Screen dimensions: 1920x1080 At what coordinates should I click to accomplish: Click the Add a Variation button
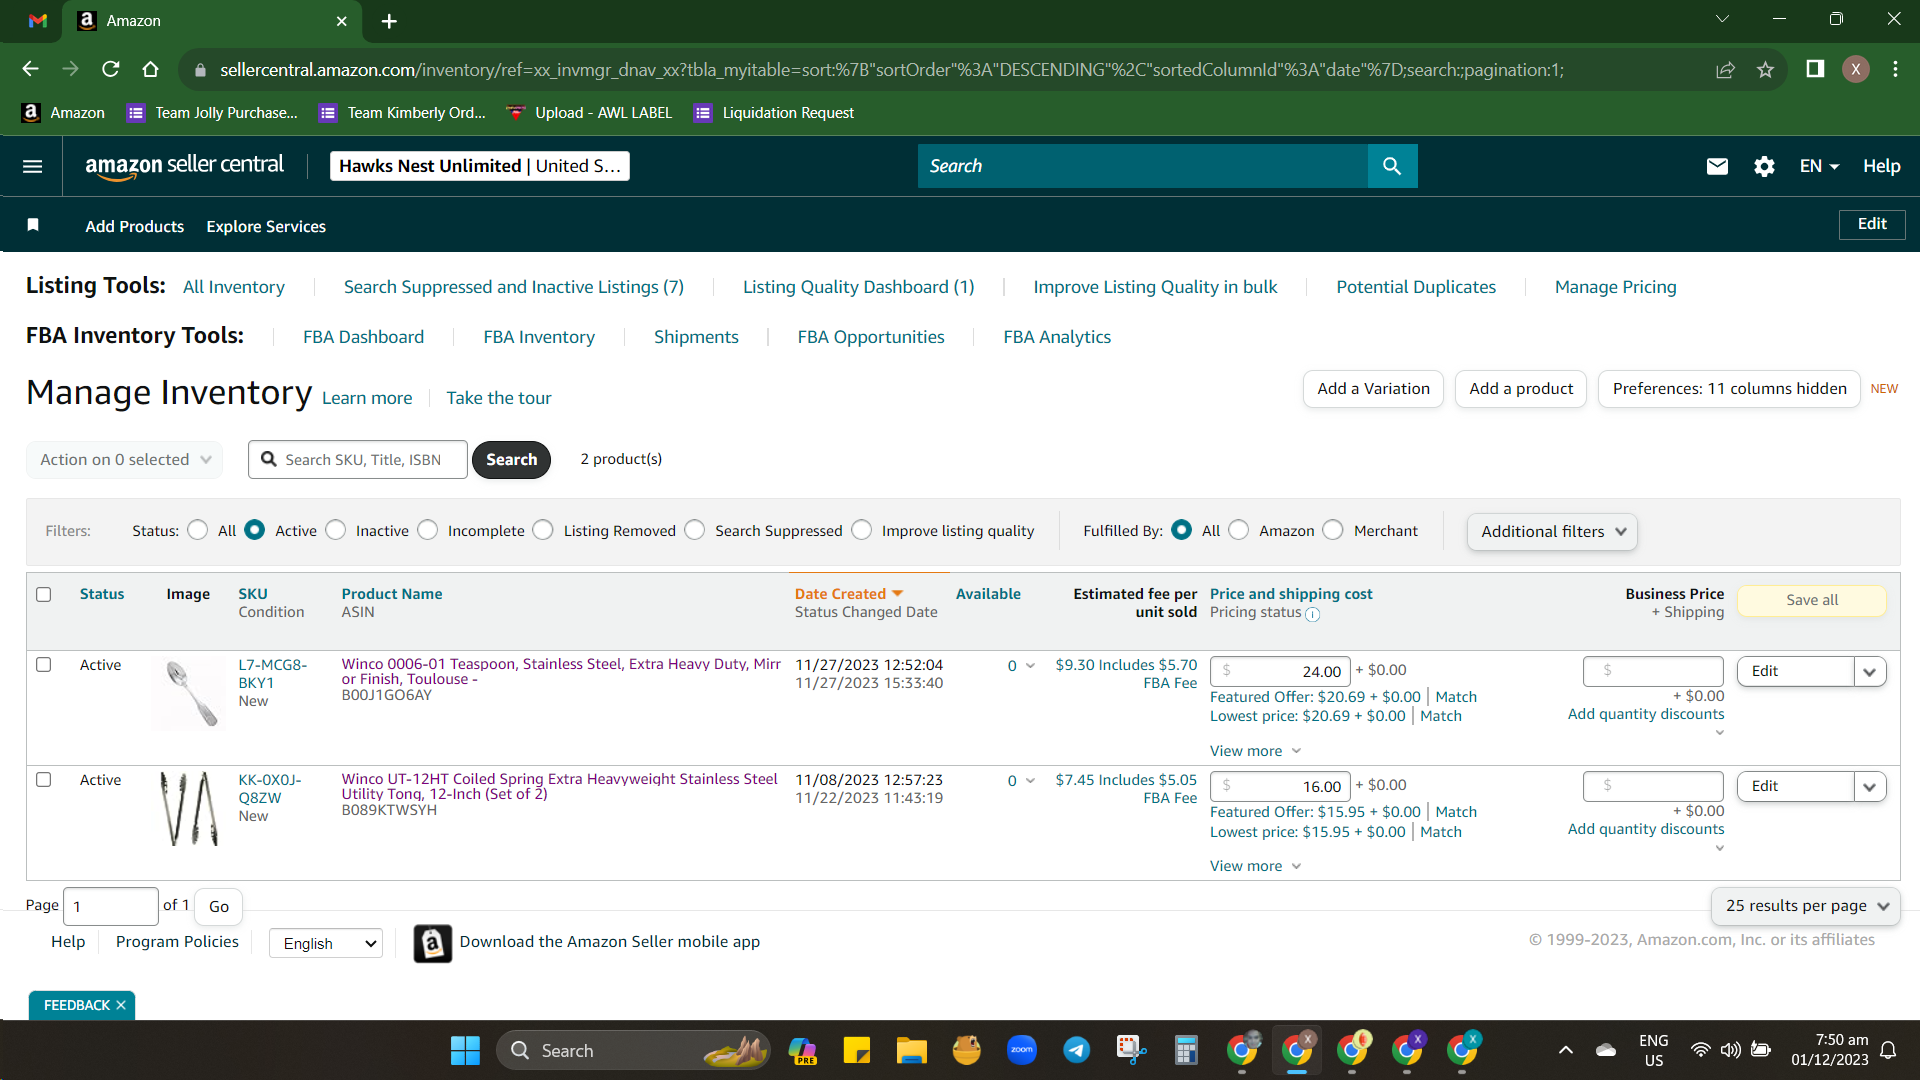(1374, 389)
